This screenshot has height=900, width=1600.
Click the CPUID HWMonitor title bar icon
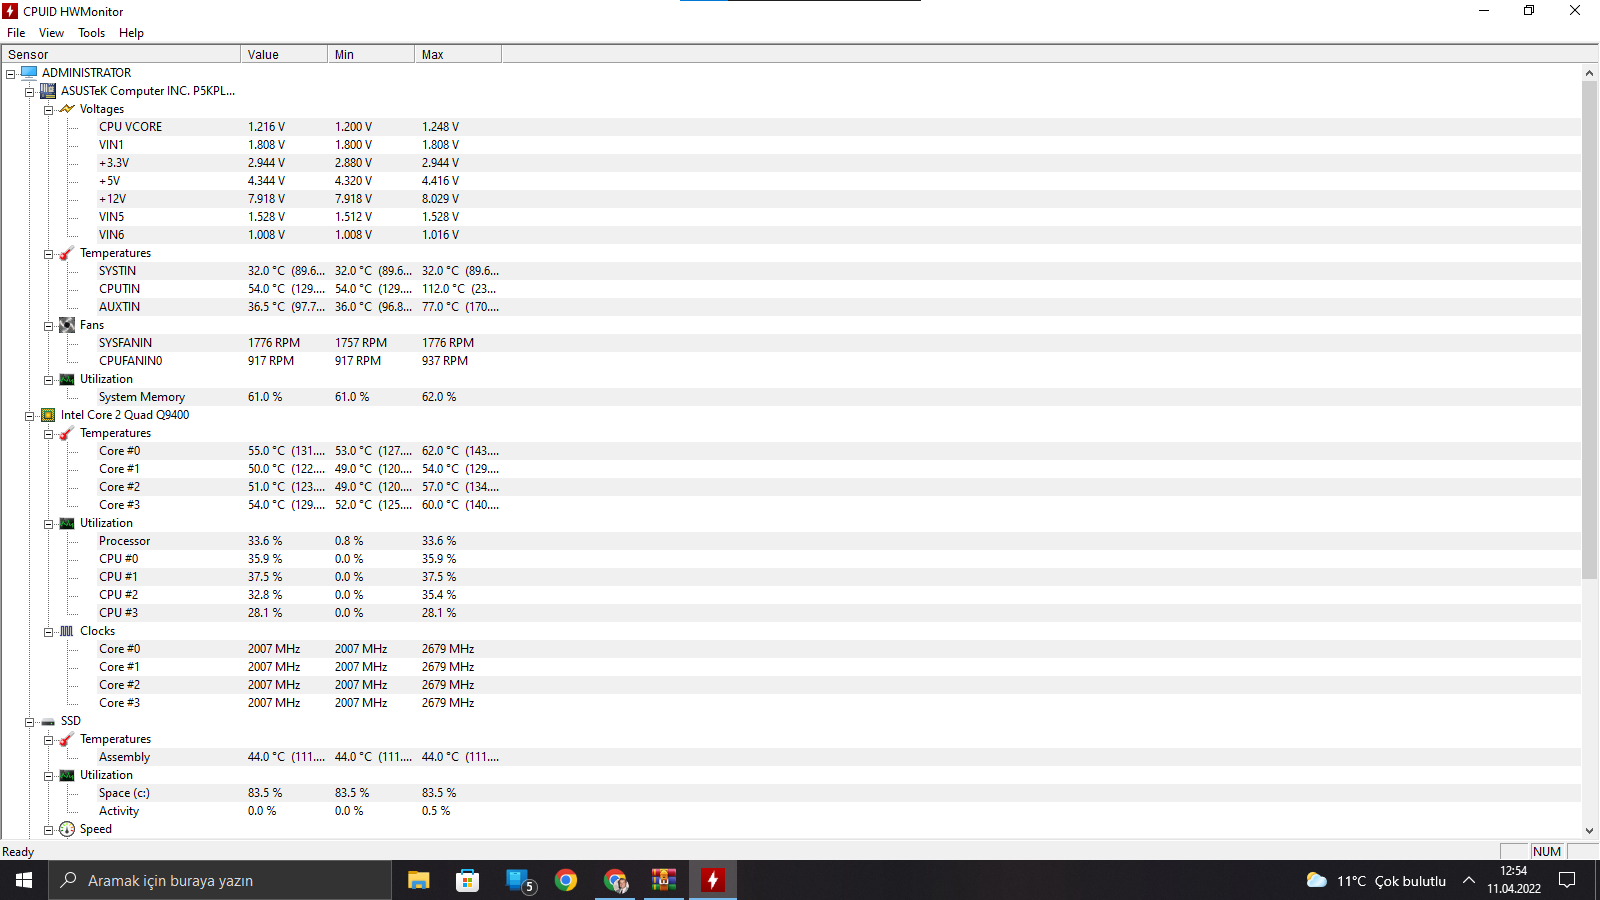click(10, 11)
